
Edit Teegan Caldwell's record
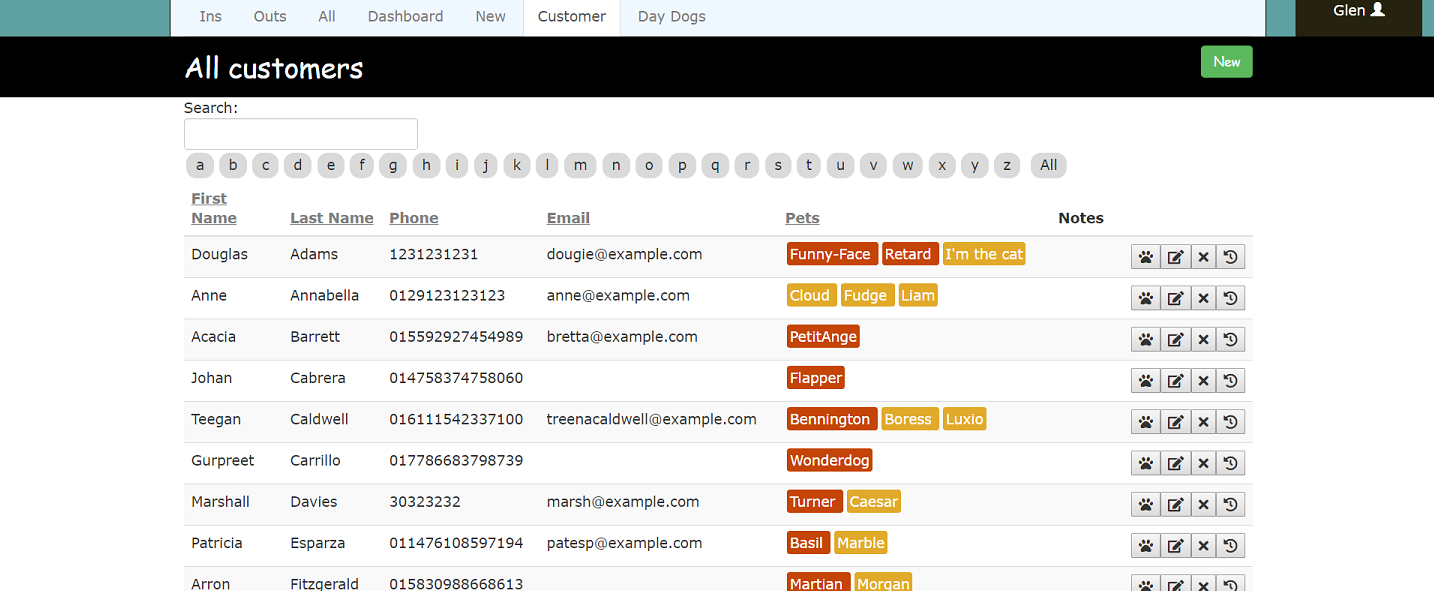tap(1176, 422)
